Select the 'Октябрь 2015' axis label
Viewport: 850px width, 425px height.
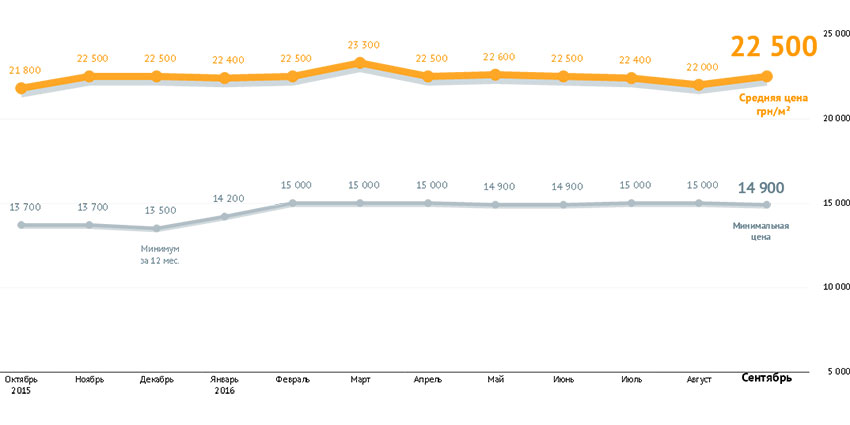[x=22, y=385]
